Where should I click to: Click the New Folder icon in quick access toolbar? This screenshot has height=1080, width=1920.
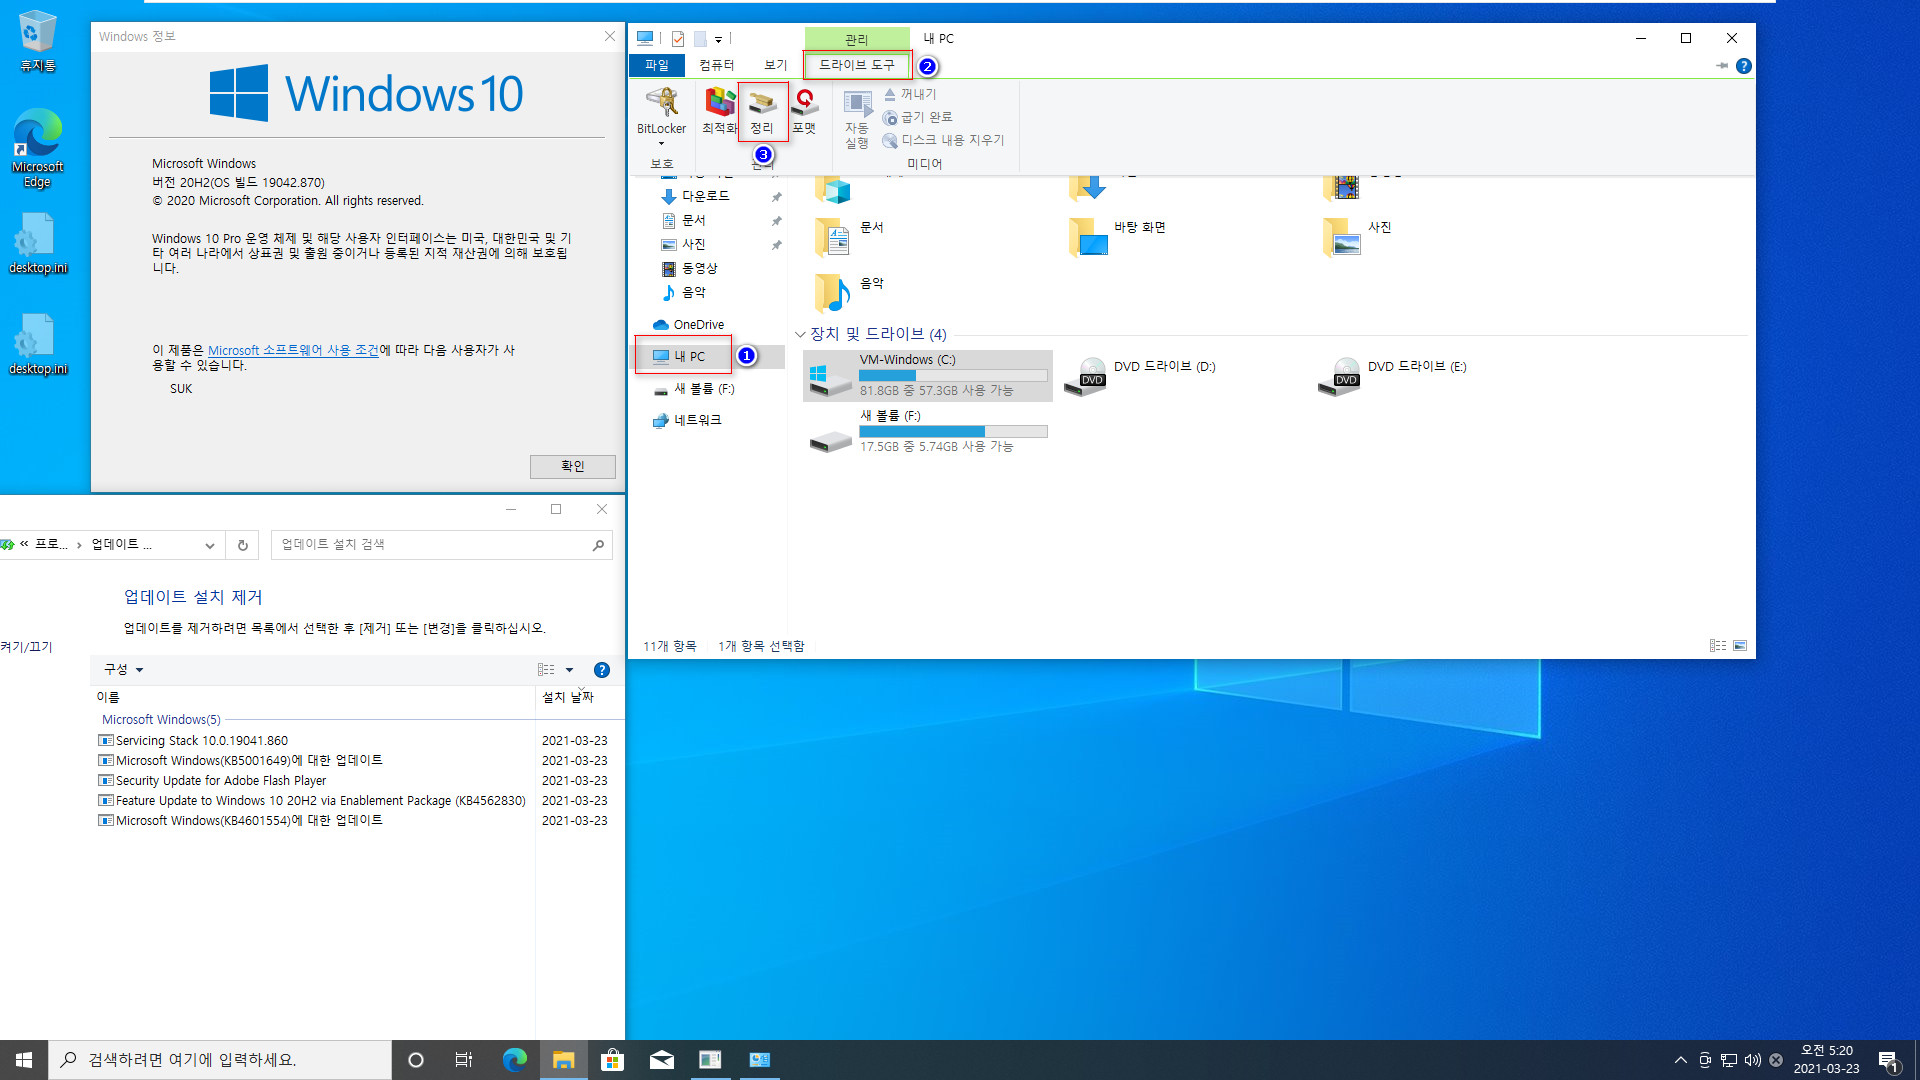[x=700, y=38]
